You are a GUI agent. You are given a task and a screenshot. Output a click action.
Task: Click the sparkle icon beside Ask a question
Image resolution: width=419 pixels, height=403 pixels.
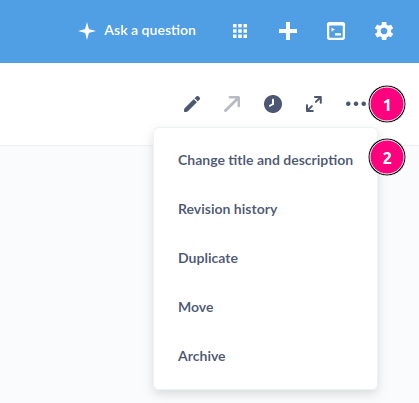coord(87,31)
